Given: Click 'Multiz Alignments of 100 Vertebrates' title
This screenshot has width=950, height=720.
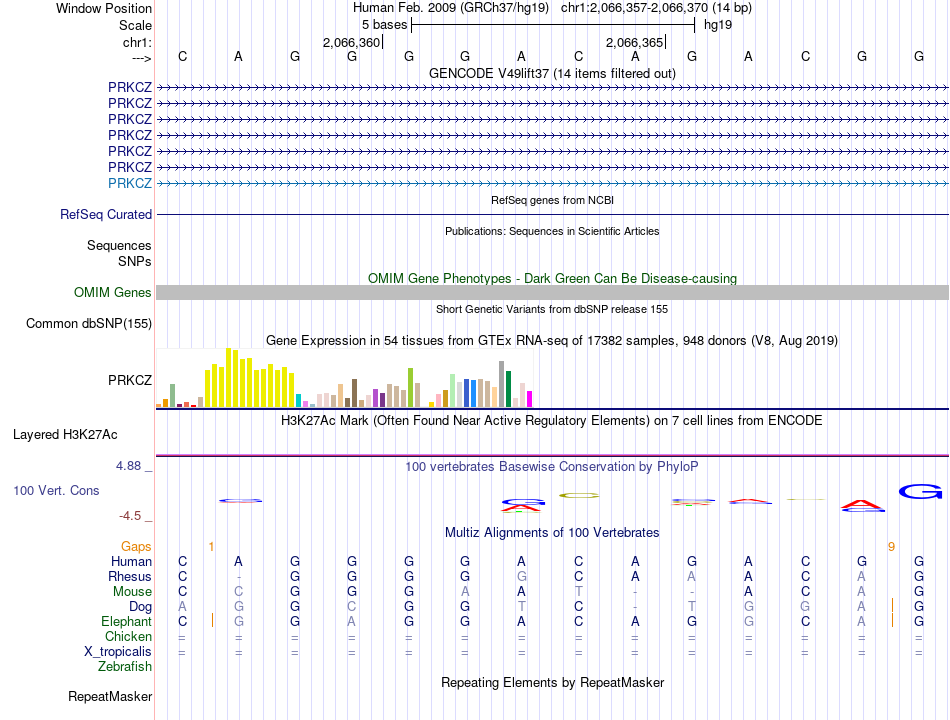Looking at the screenshot, I should click(x=552, y=533).
